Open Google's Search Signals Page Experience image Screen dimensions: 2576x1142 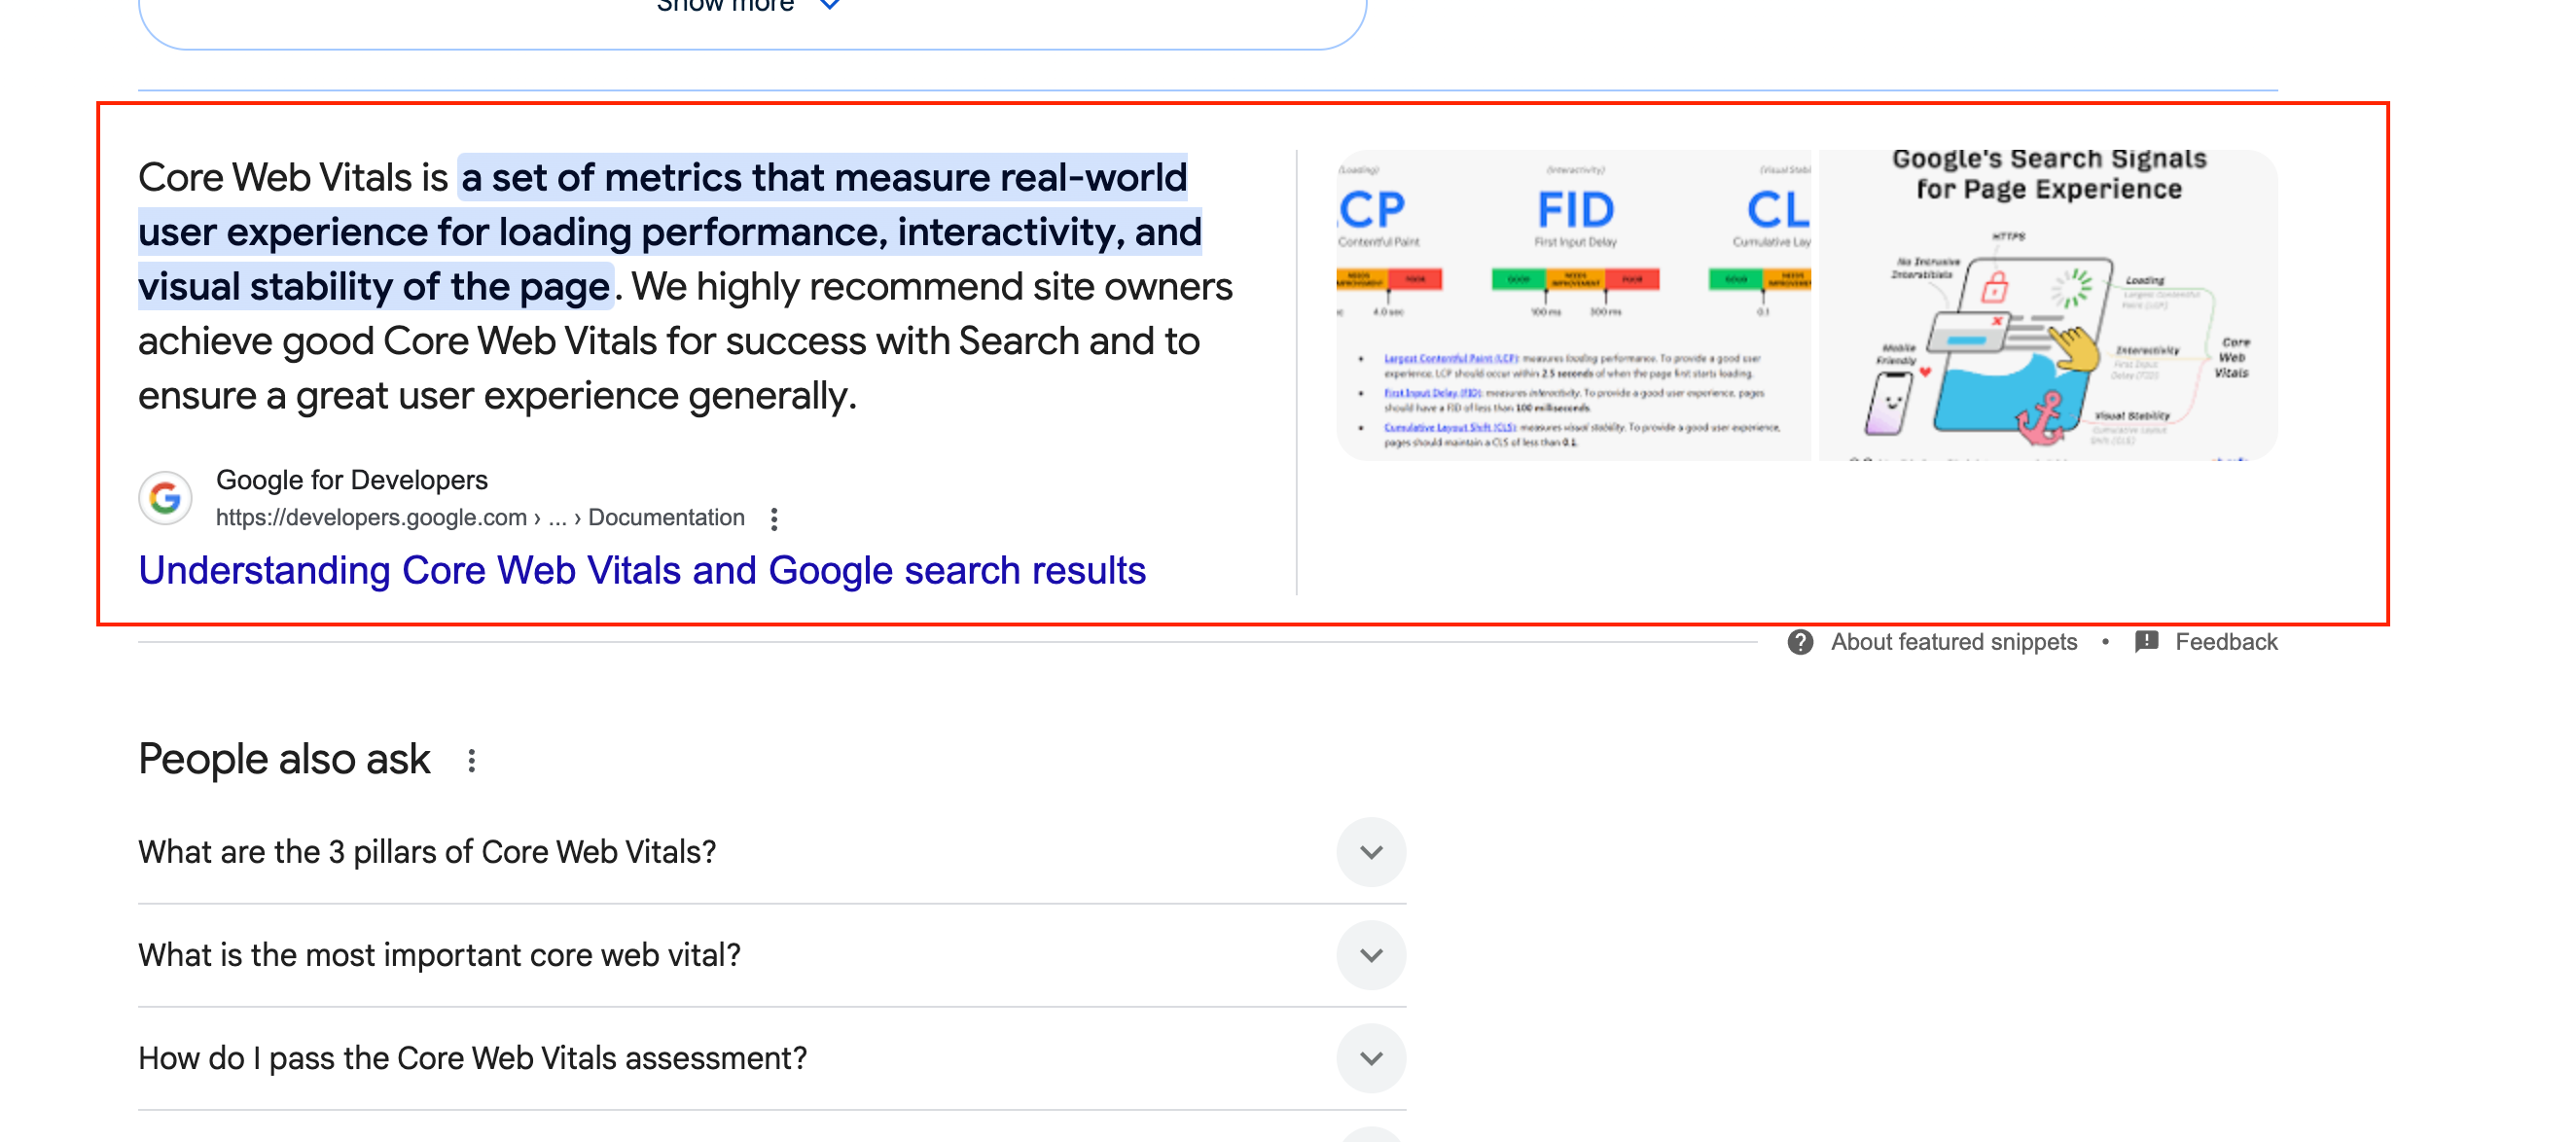[x=2048, y=305]
